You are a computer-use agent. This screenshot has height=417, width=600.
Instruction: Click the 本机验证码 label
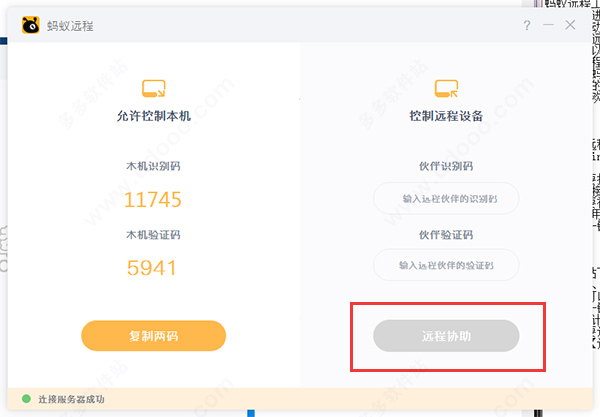pos(153,235)
